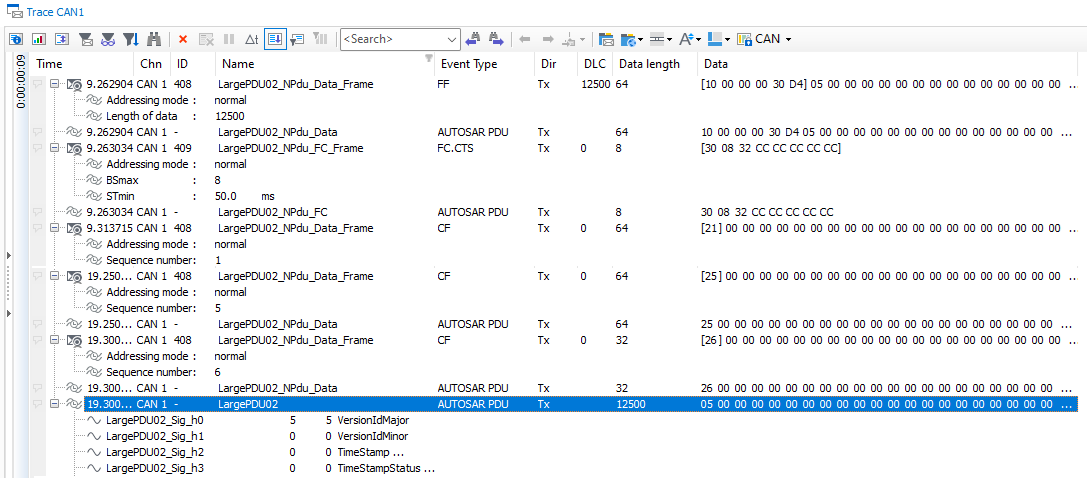The height and width of the screenshot is (481, 1087).
Task: Open the statistics bar chart toolbar icon
Action: 39,40
